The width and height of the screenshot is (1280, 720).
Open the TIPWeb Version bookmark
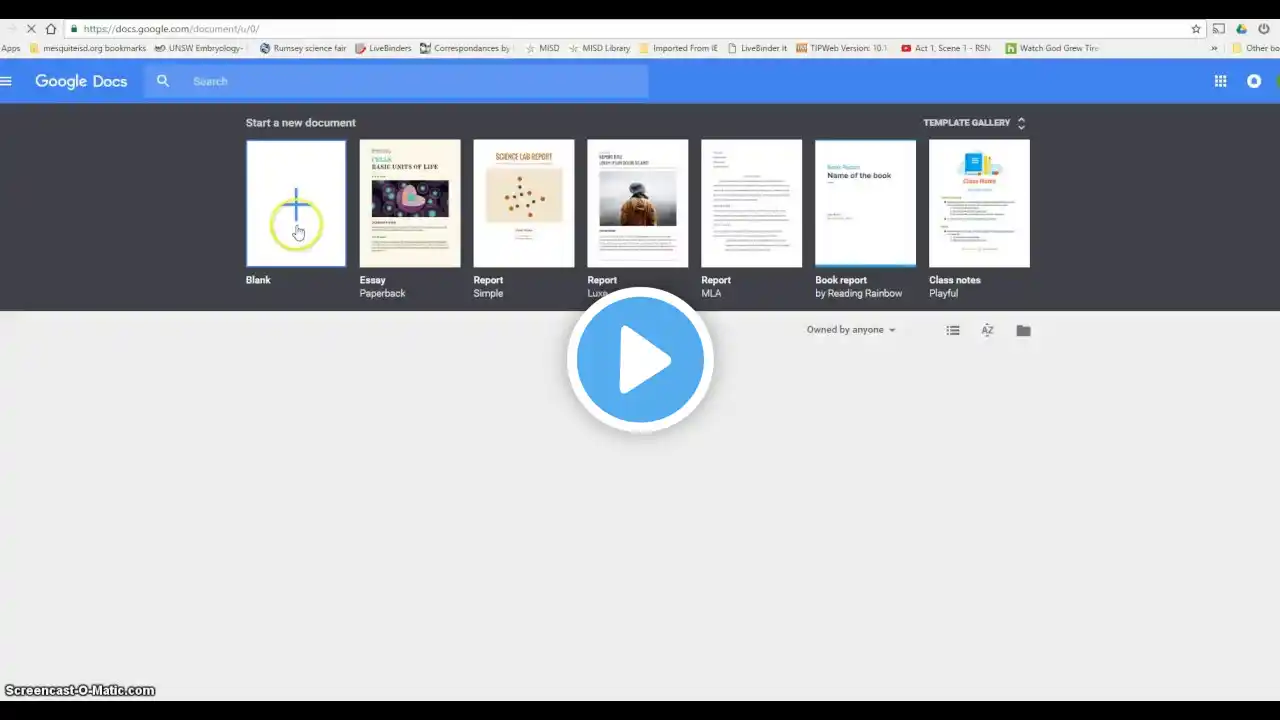click(842, 48)
